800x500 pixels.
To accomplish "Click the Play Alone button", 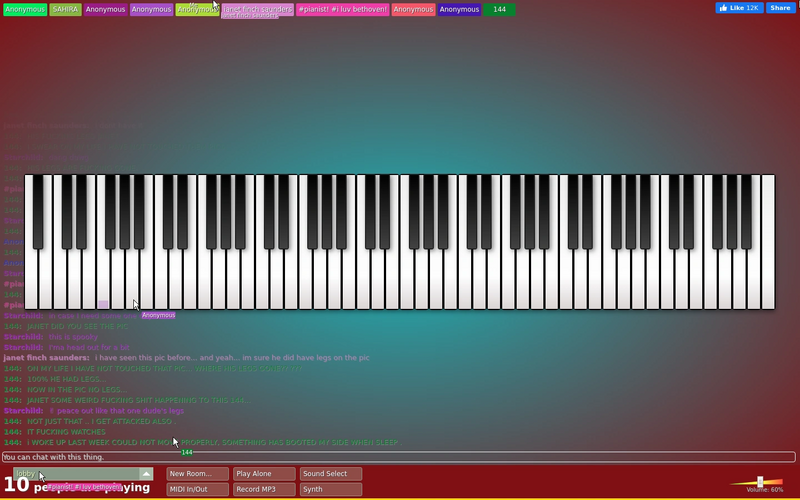I will click(264, 474).
